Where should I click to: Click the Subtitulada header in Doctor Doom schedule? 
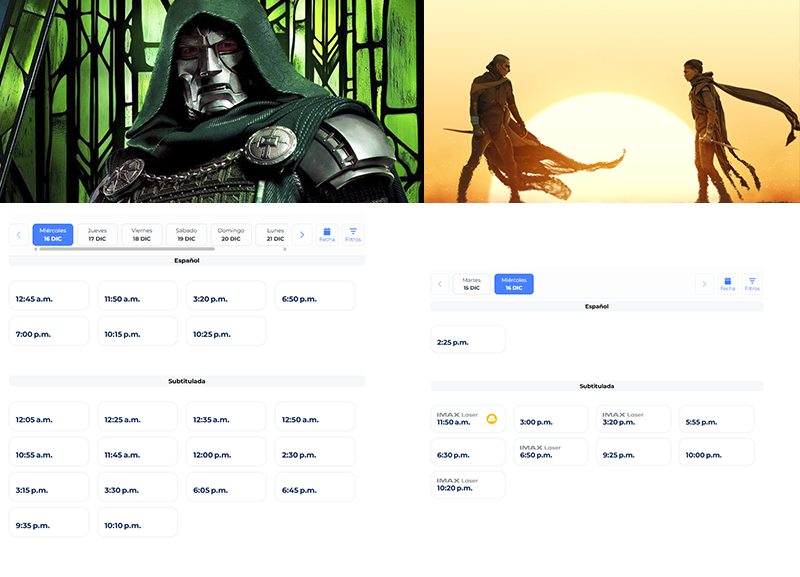(x=187, y=381)
